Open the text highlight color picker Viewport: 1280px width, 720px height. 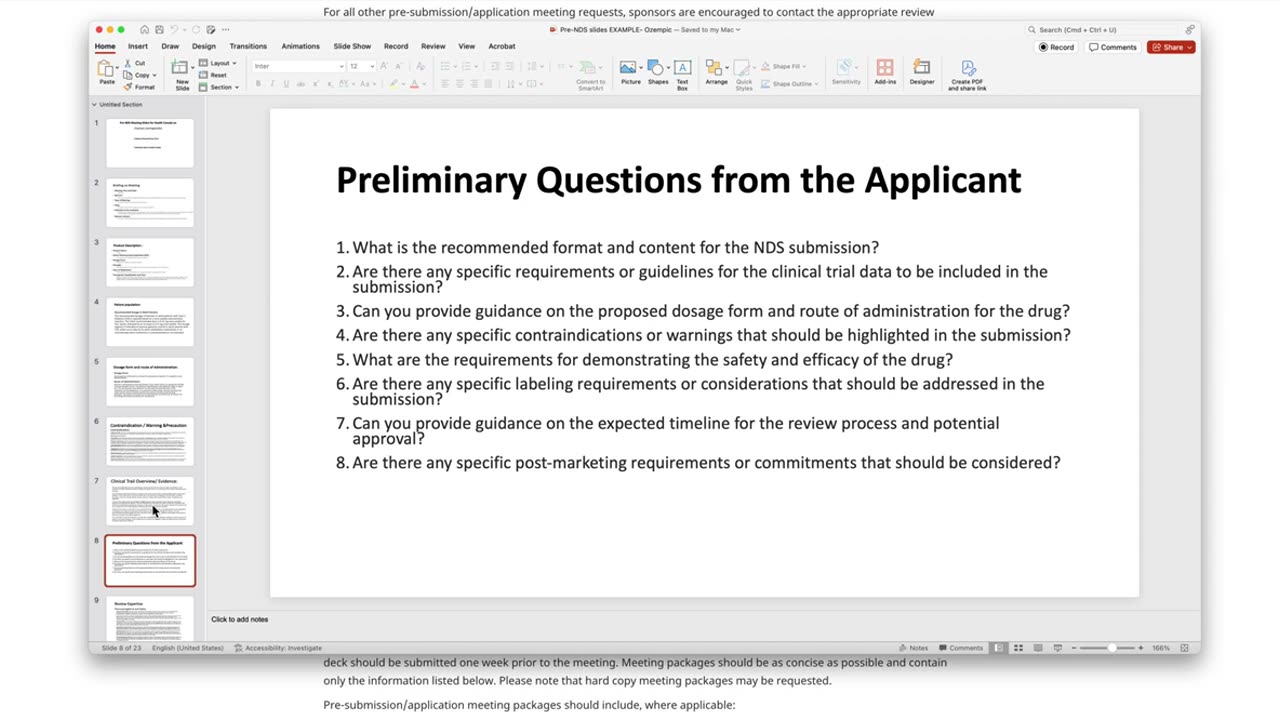396,84
